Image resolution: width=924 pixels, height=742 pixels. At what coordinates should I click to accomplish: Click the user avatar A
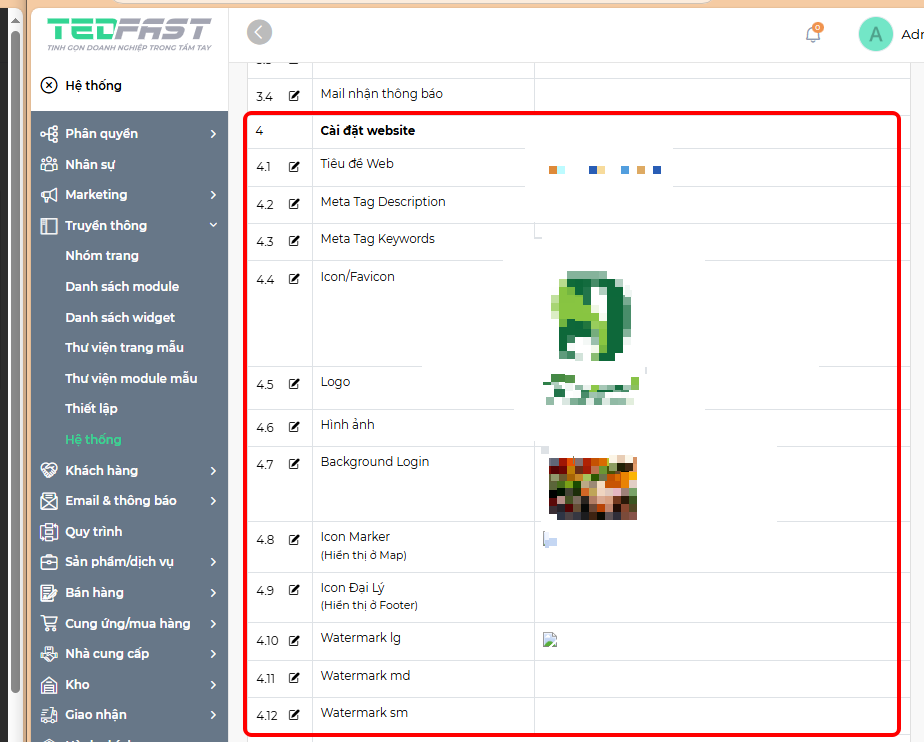coord(875,34)
